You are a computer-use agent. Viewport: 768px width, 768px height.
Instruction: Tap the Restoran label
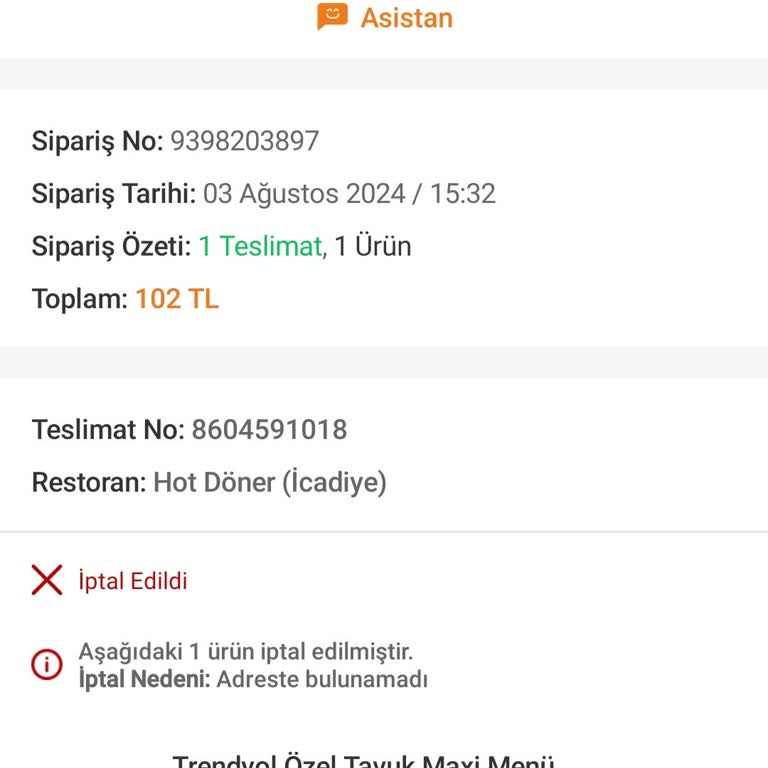[x=89, y=482]
